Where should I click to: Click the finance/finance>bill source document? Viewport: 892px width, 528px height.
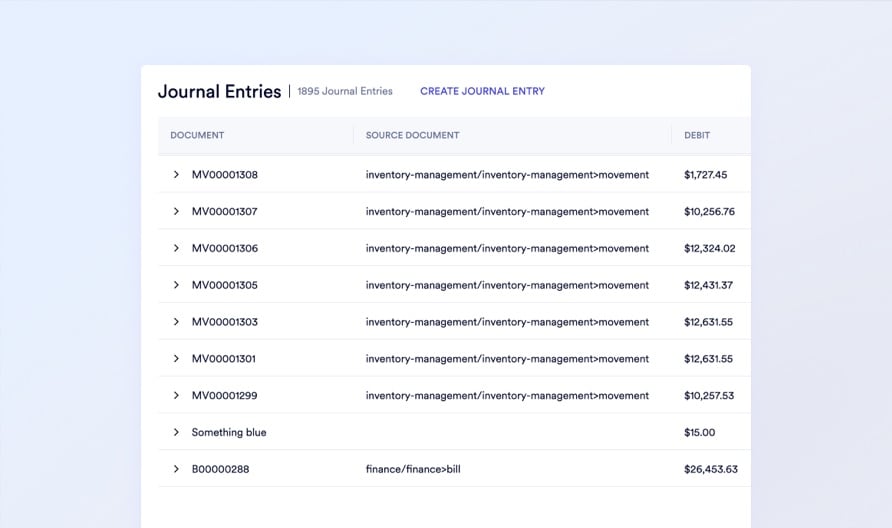pos(413,469)
